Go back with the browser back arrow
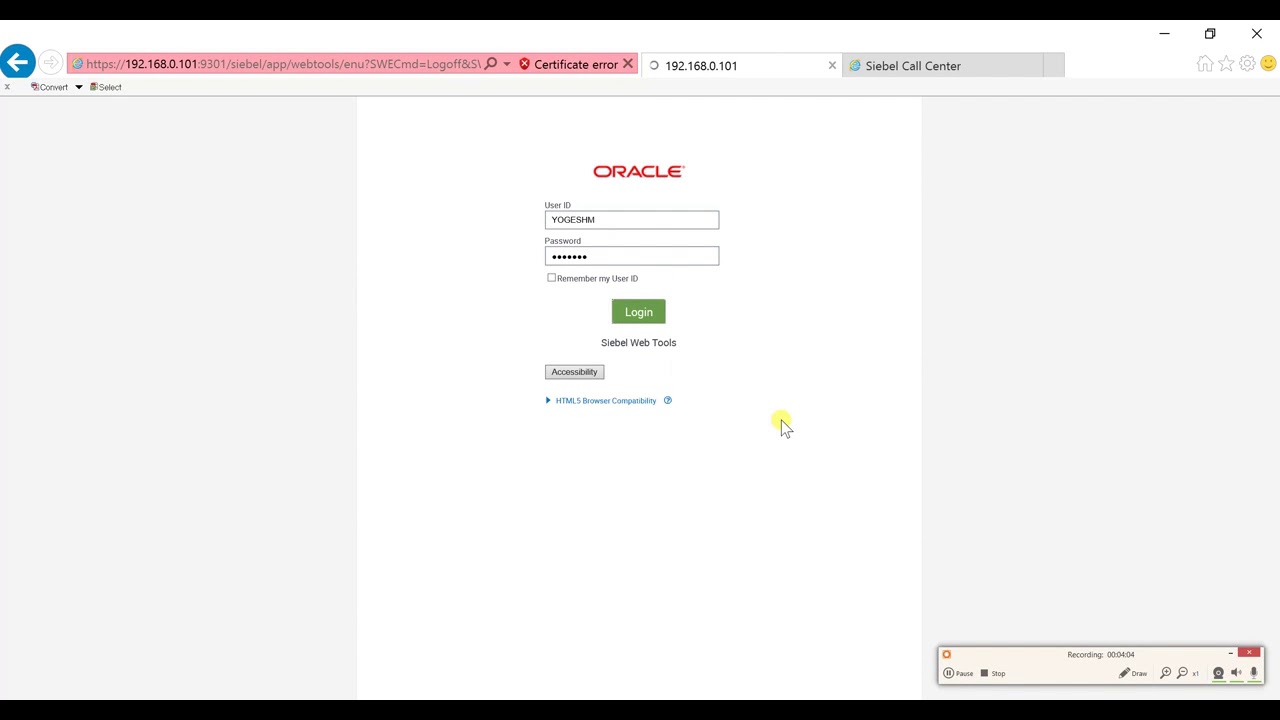This screenshot has width=1280, height=720. tap(17, 62)
